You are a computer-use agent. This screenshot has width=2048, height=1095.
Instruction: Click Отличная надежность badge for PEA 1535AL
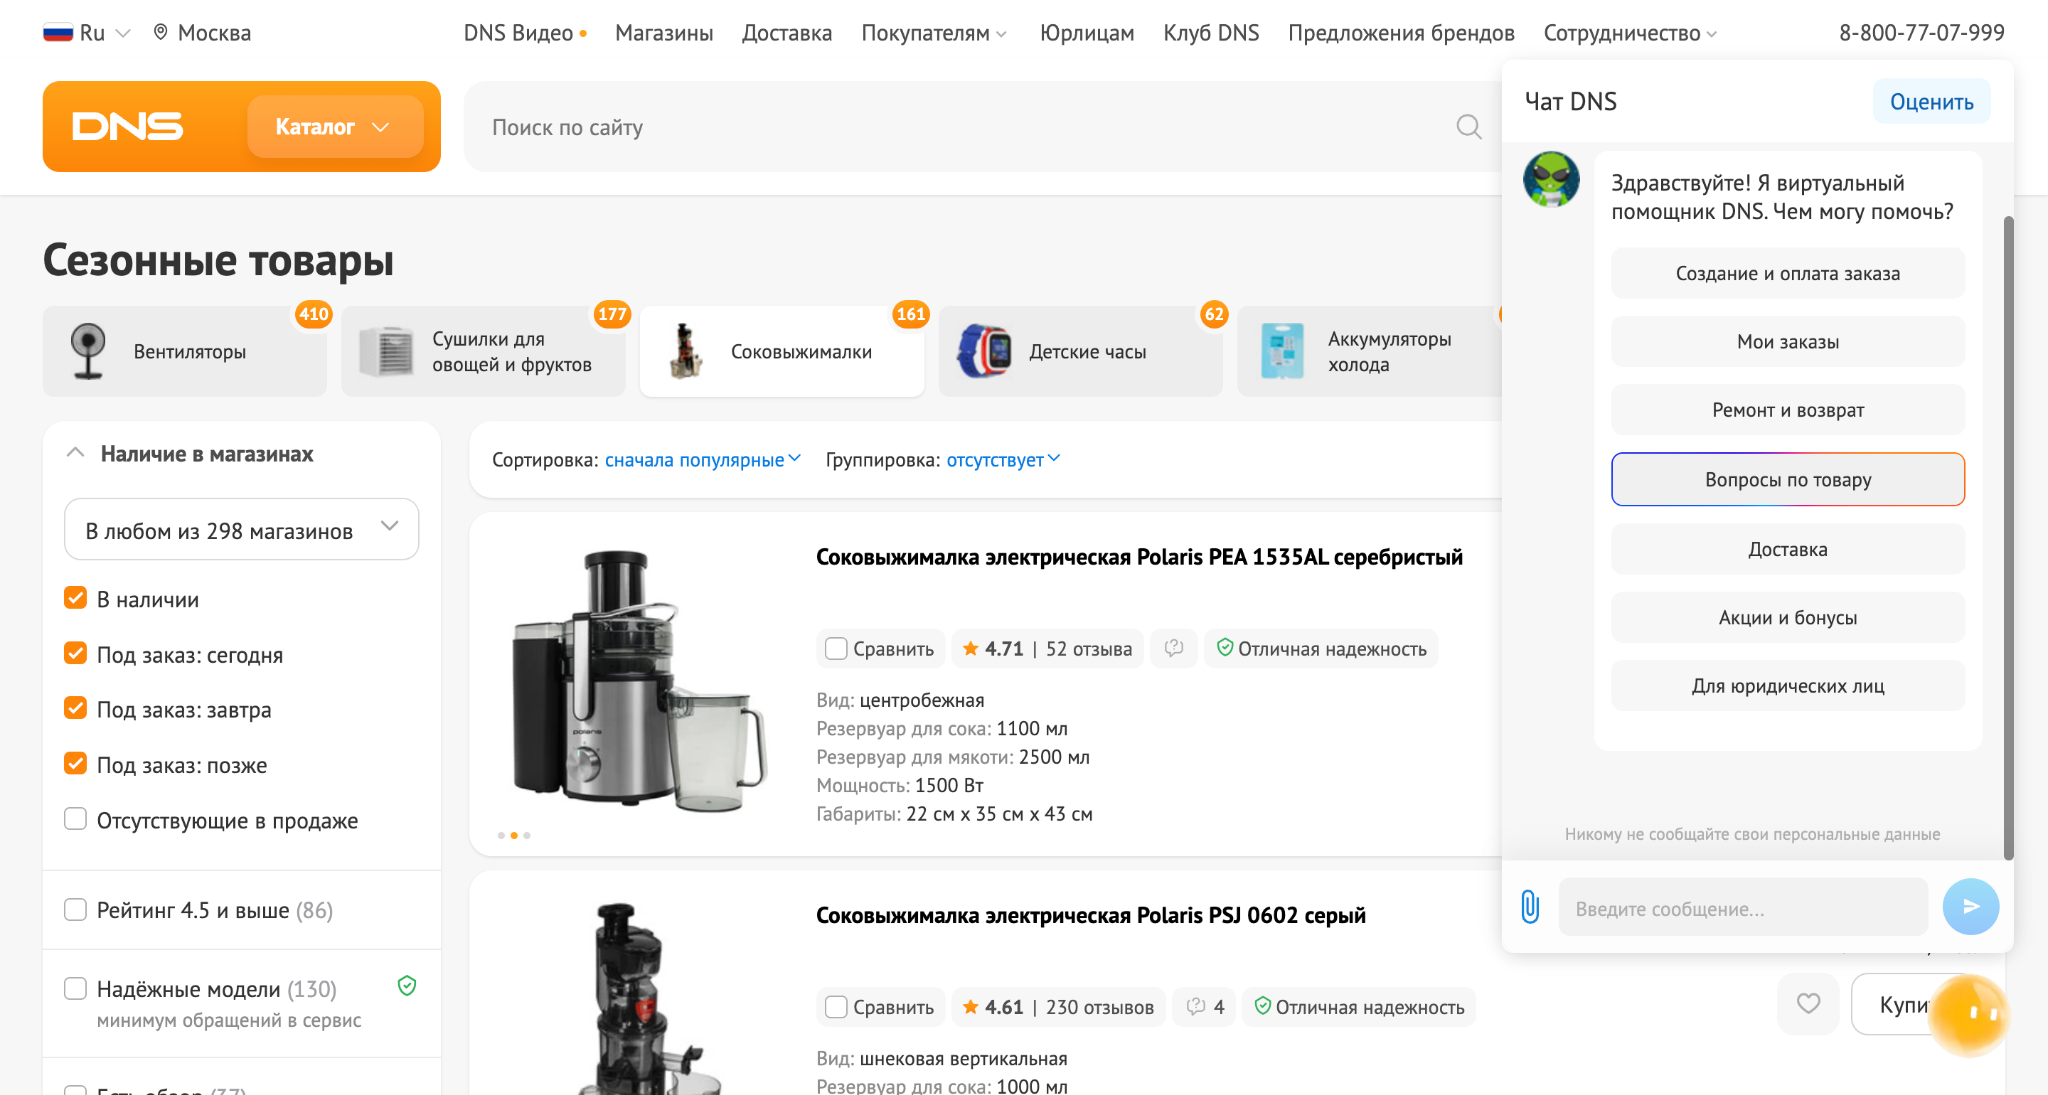pyautogui.click(x=1321, y=649)
